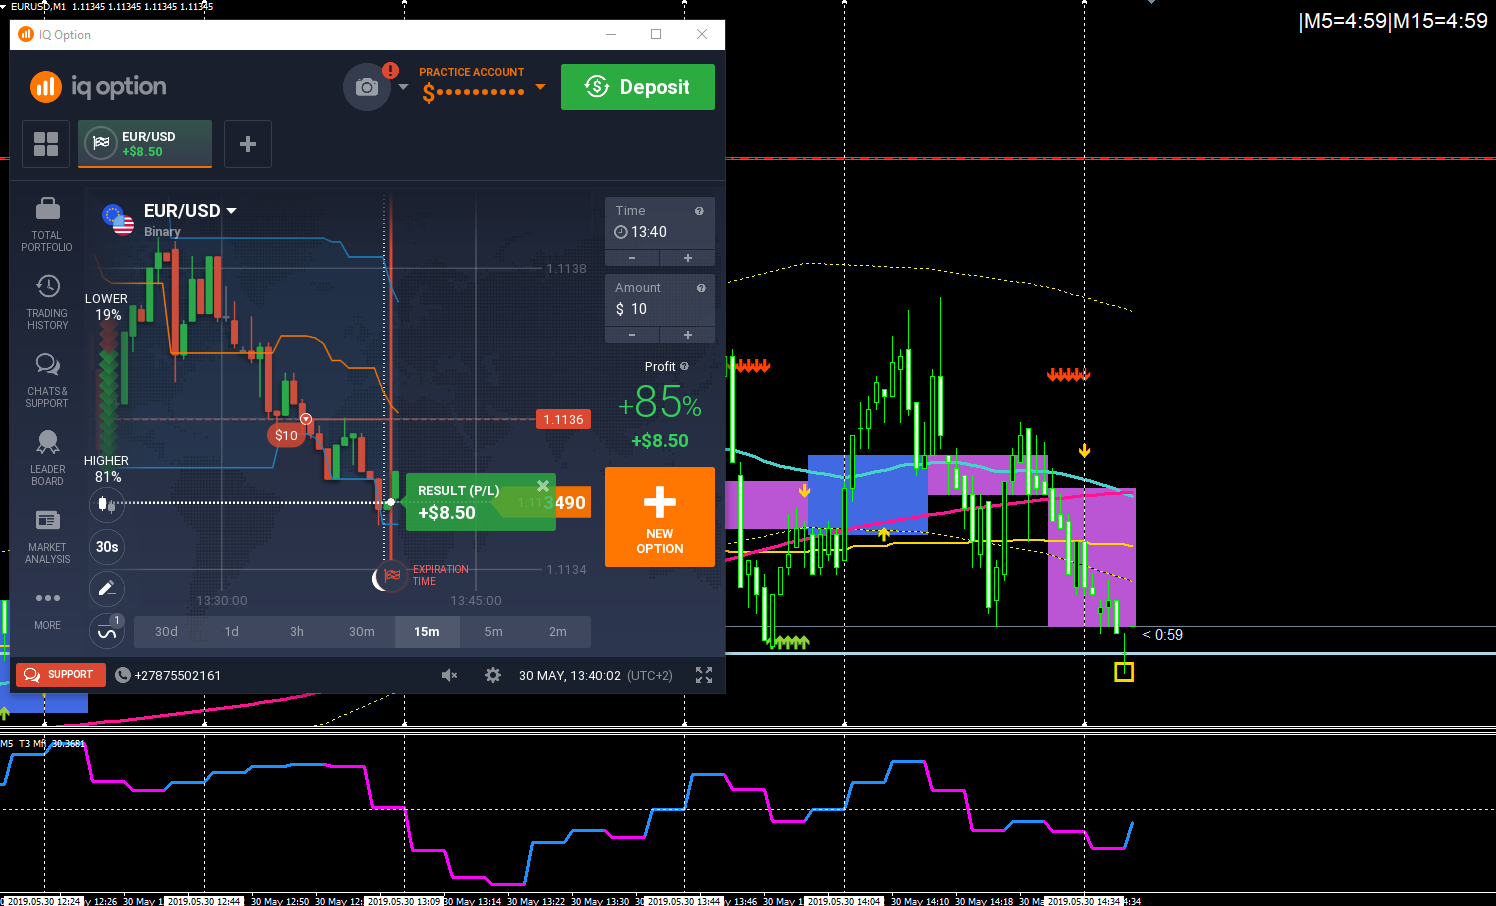
Task: Open Trading History in the sidebar
Action: (x=47, y=302)
